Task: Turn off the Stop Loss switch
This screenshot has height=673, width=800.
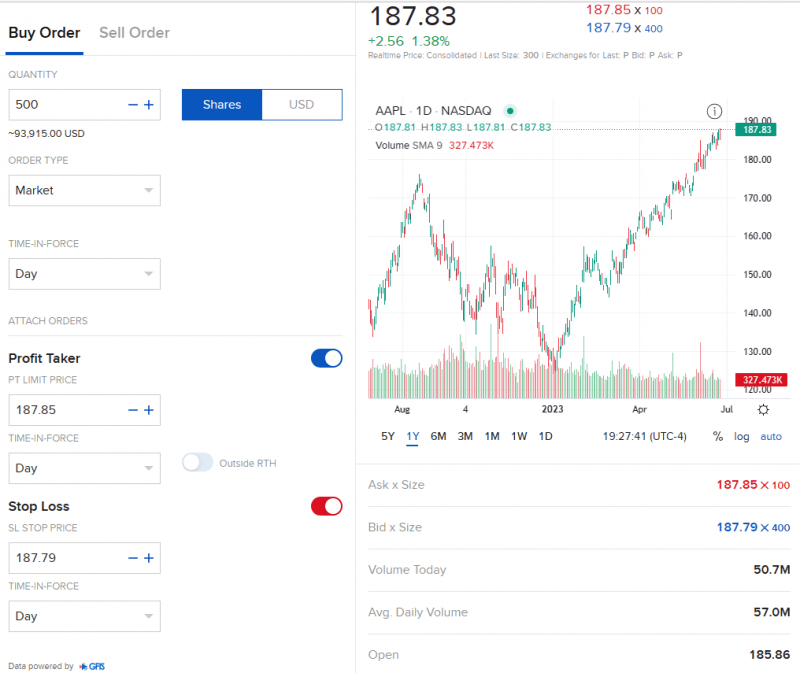Action: [327, 506]
